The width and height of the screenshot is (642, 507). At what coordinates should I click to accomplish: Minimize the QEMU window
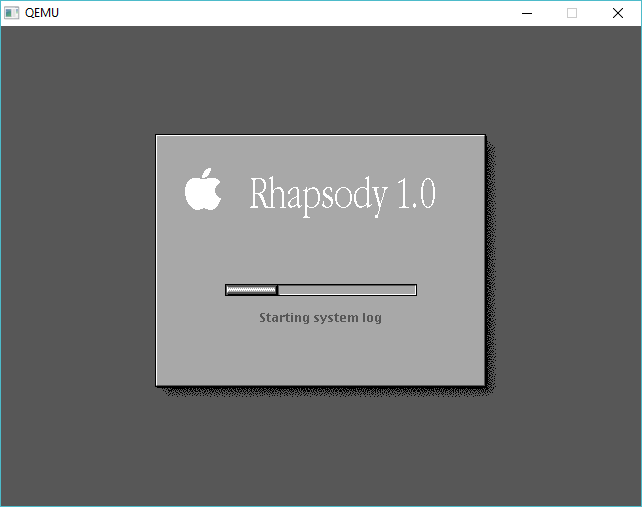[x=527, y=13]
